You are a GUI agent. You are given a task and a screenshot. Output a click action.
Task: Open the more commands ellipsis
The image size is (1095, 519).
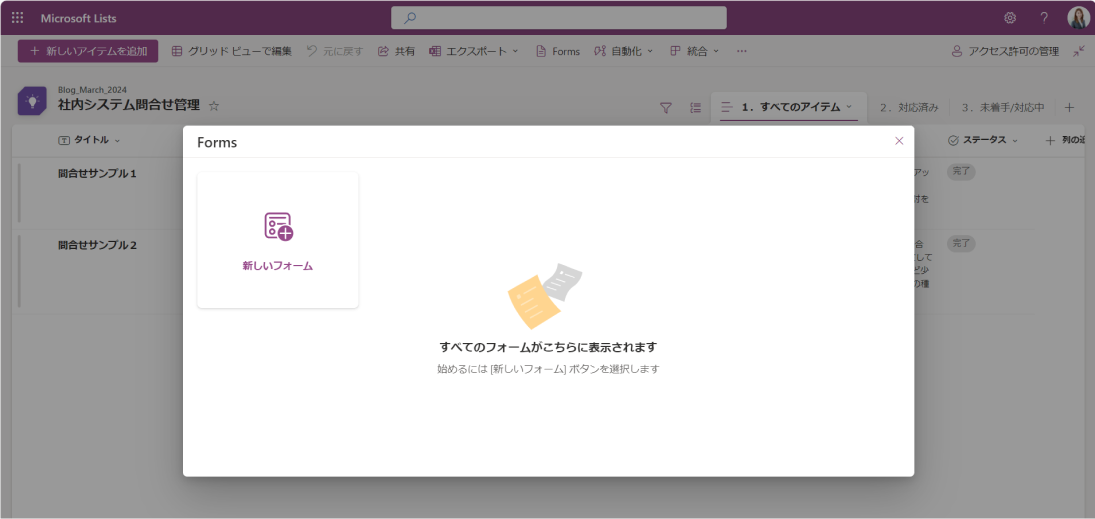(742, 51)
